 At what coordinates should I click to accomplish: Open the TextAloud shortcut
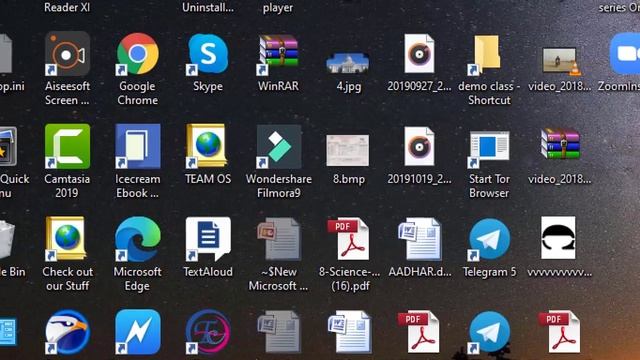(x=208, y=239)
